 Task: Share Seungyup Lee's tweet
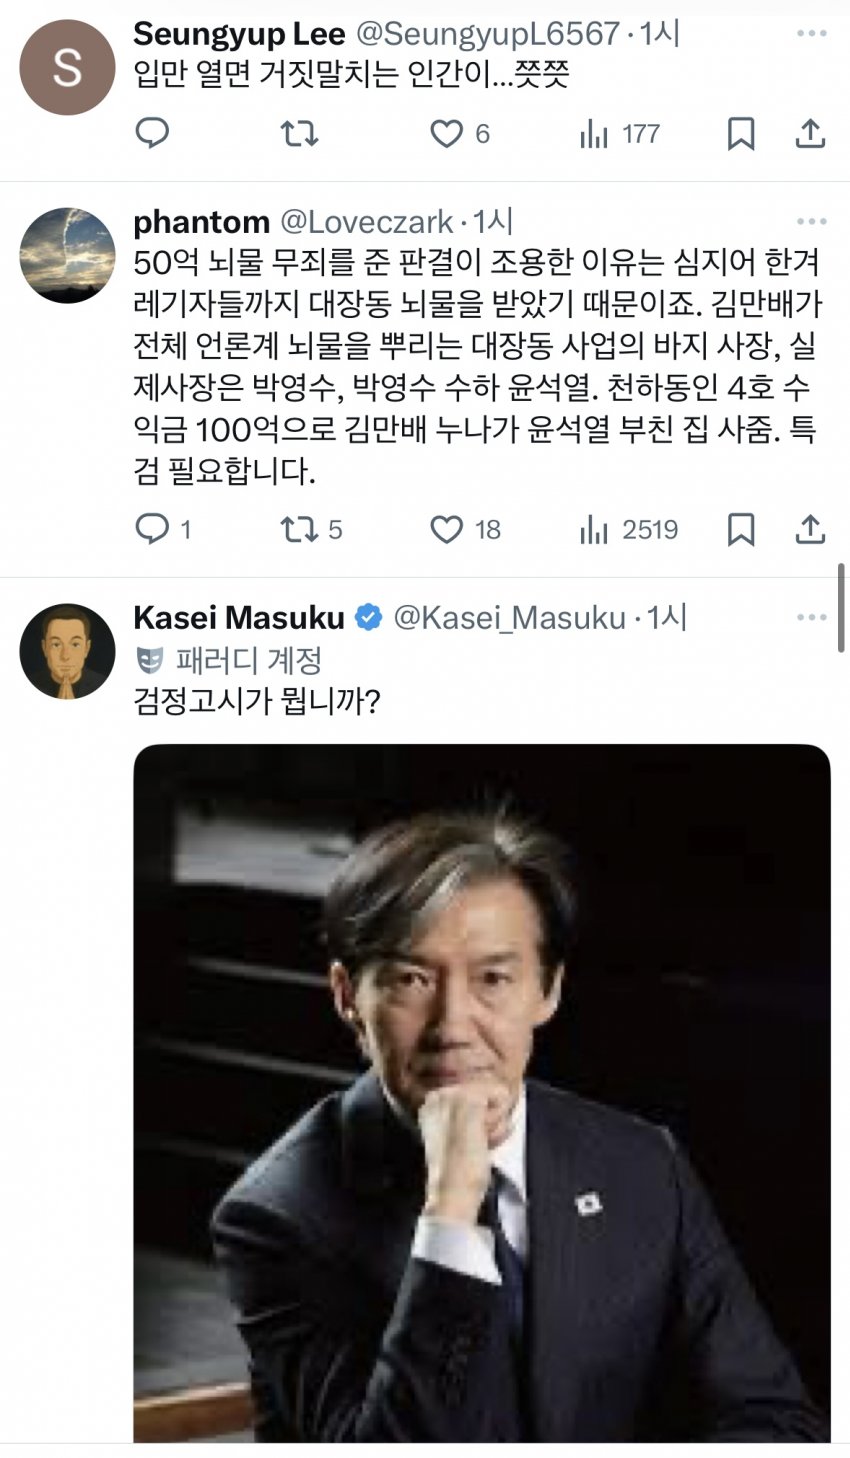coord(810,133)
